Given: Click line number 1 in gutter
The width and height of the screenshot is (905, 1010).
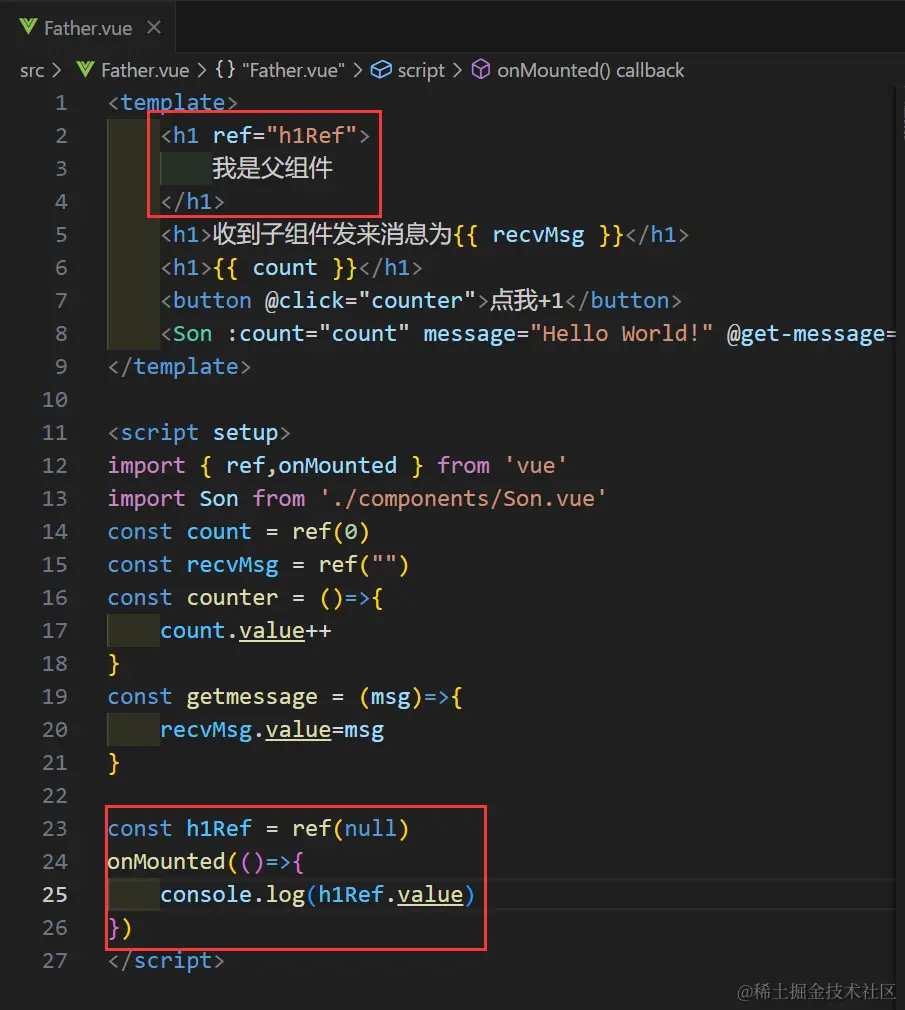Looking at the screenshot, I should (x=61, y=102).
